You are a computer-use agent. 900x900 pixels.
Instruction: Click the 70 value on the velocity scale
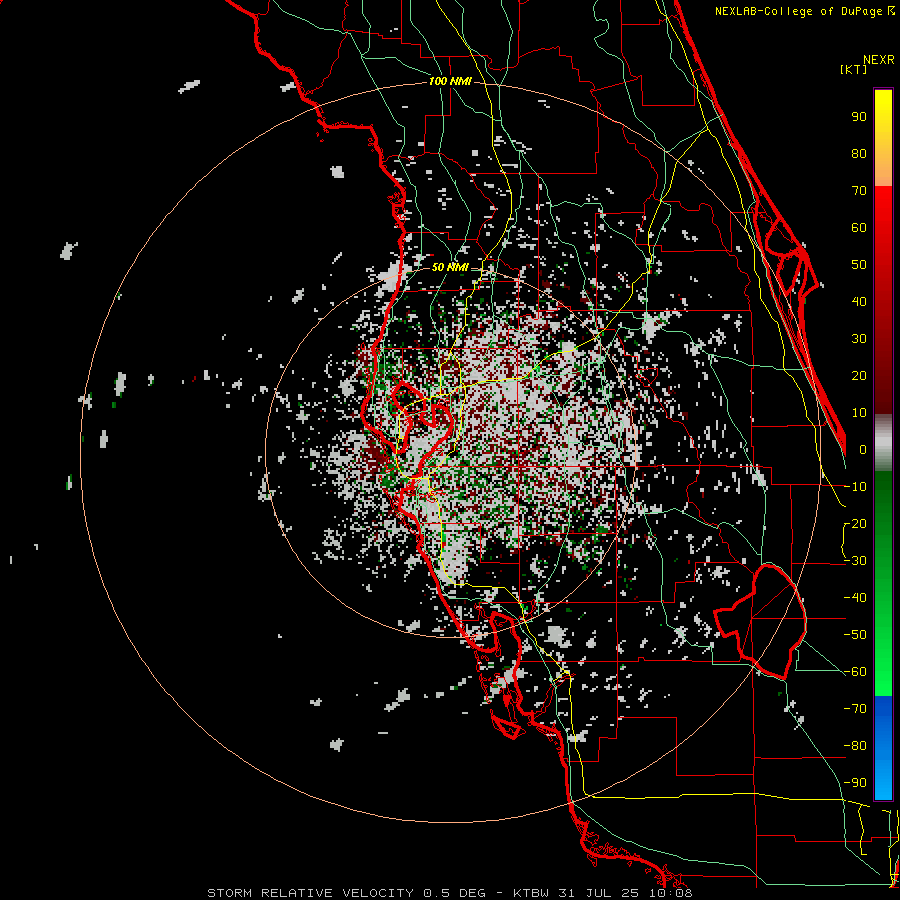[859, 191]
